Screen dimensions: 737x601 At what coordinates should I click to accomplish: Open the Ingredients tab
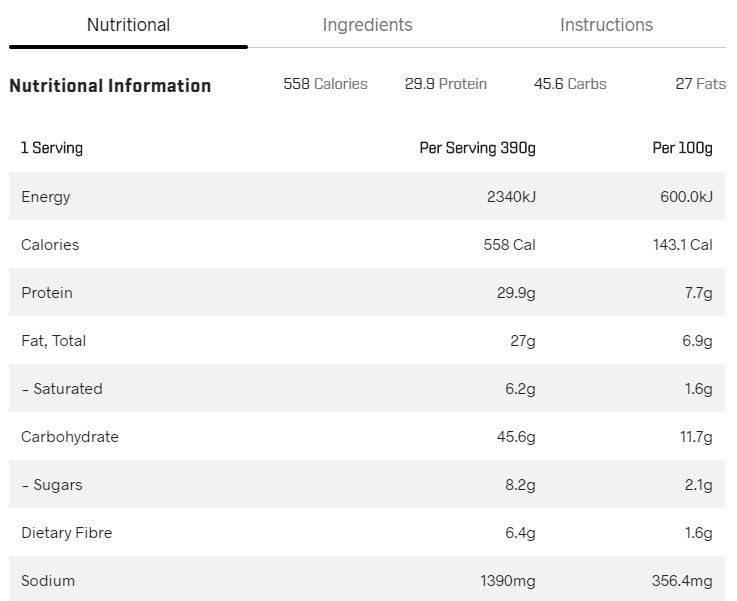[x=367, y=25]
